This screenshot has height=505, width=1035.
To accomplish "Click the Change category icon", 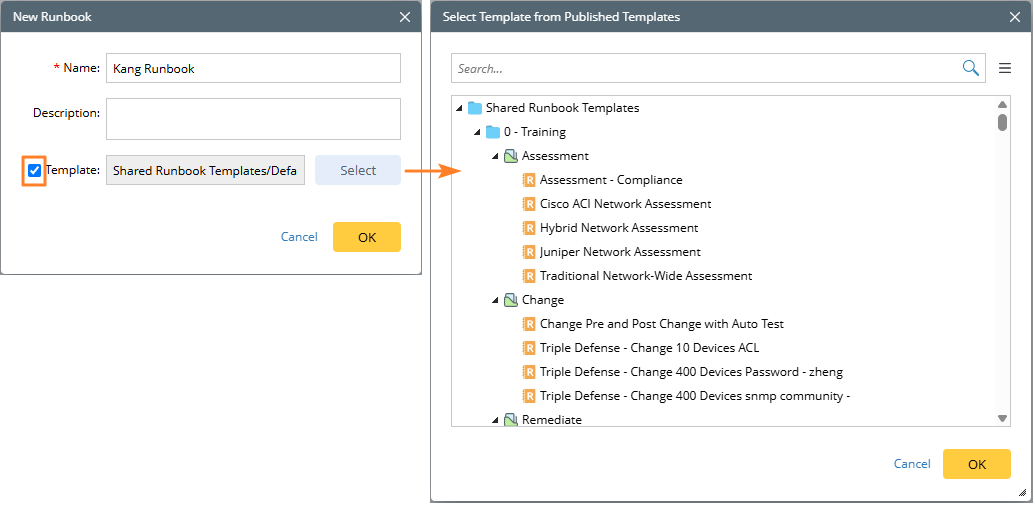I will [x=511, y=300].
